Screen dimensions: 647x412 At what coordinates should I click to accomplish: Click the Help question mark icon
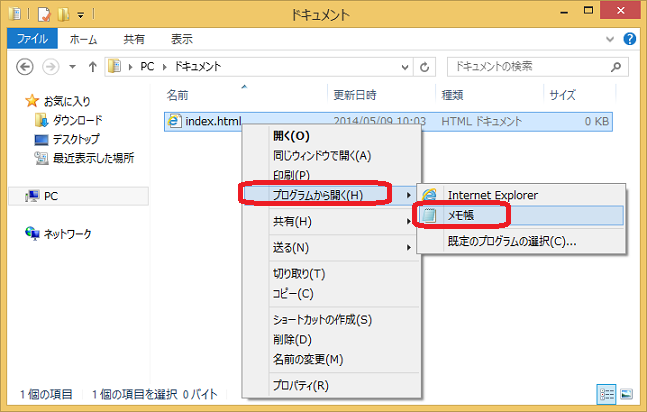click(x=629, y=40)
